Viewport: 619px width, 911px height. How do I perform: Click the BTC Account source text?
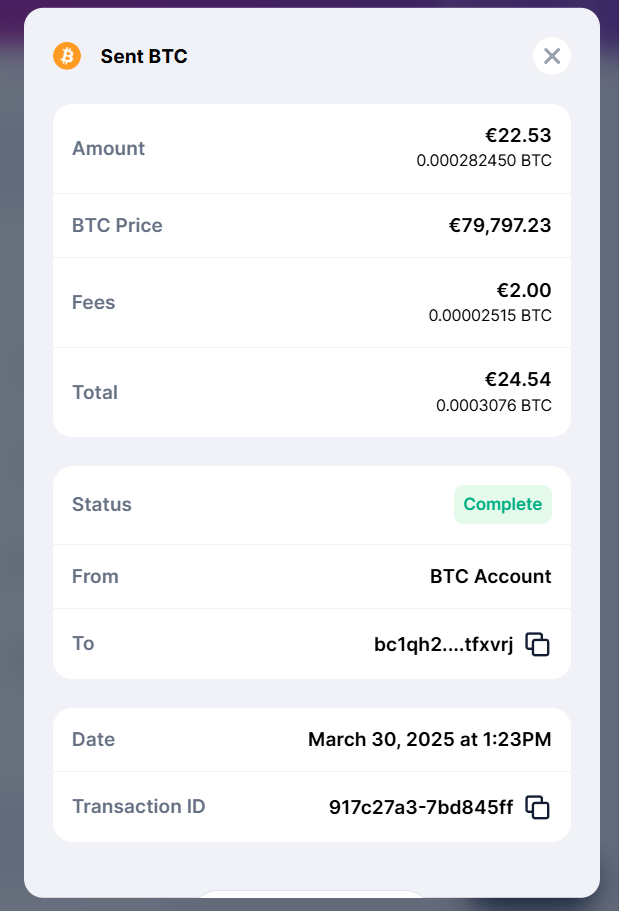click(490, 576)
